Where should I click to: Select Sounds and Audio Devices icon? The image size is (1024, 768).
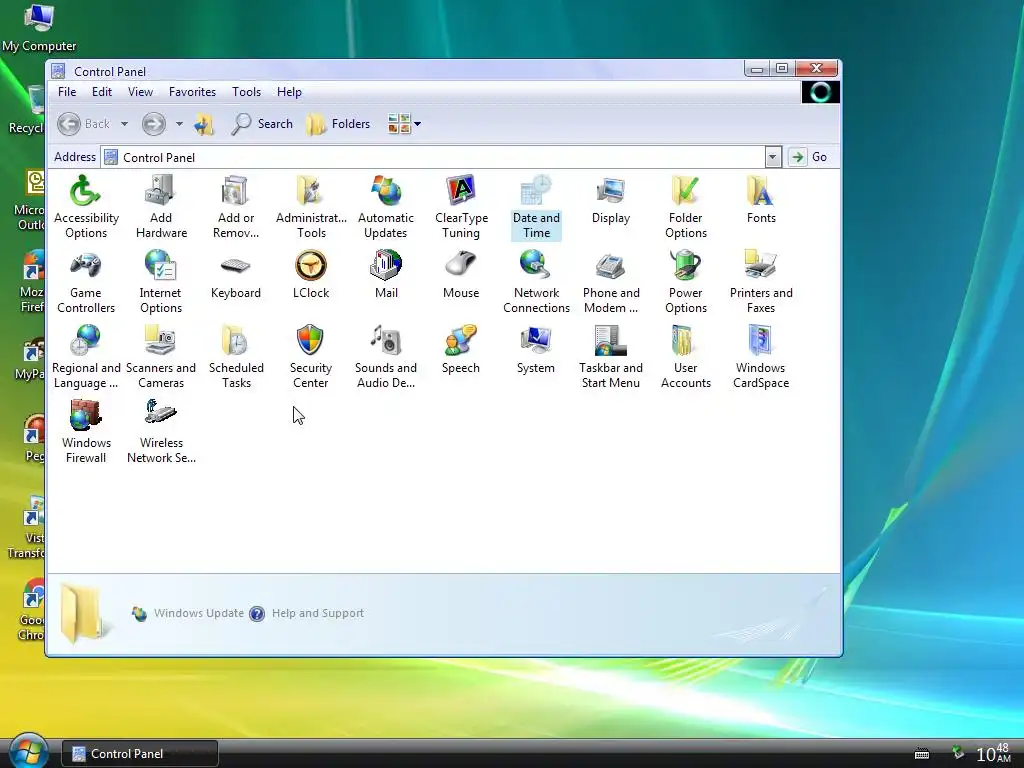point(386,357)
